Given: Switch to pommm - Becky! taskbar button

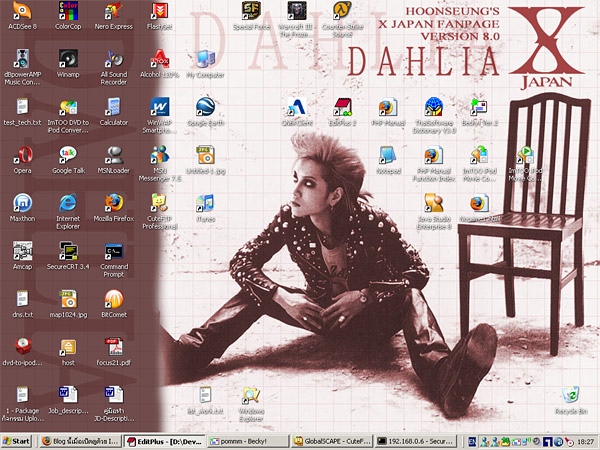Looking at the screenshot, I should 248,441.
